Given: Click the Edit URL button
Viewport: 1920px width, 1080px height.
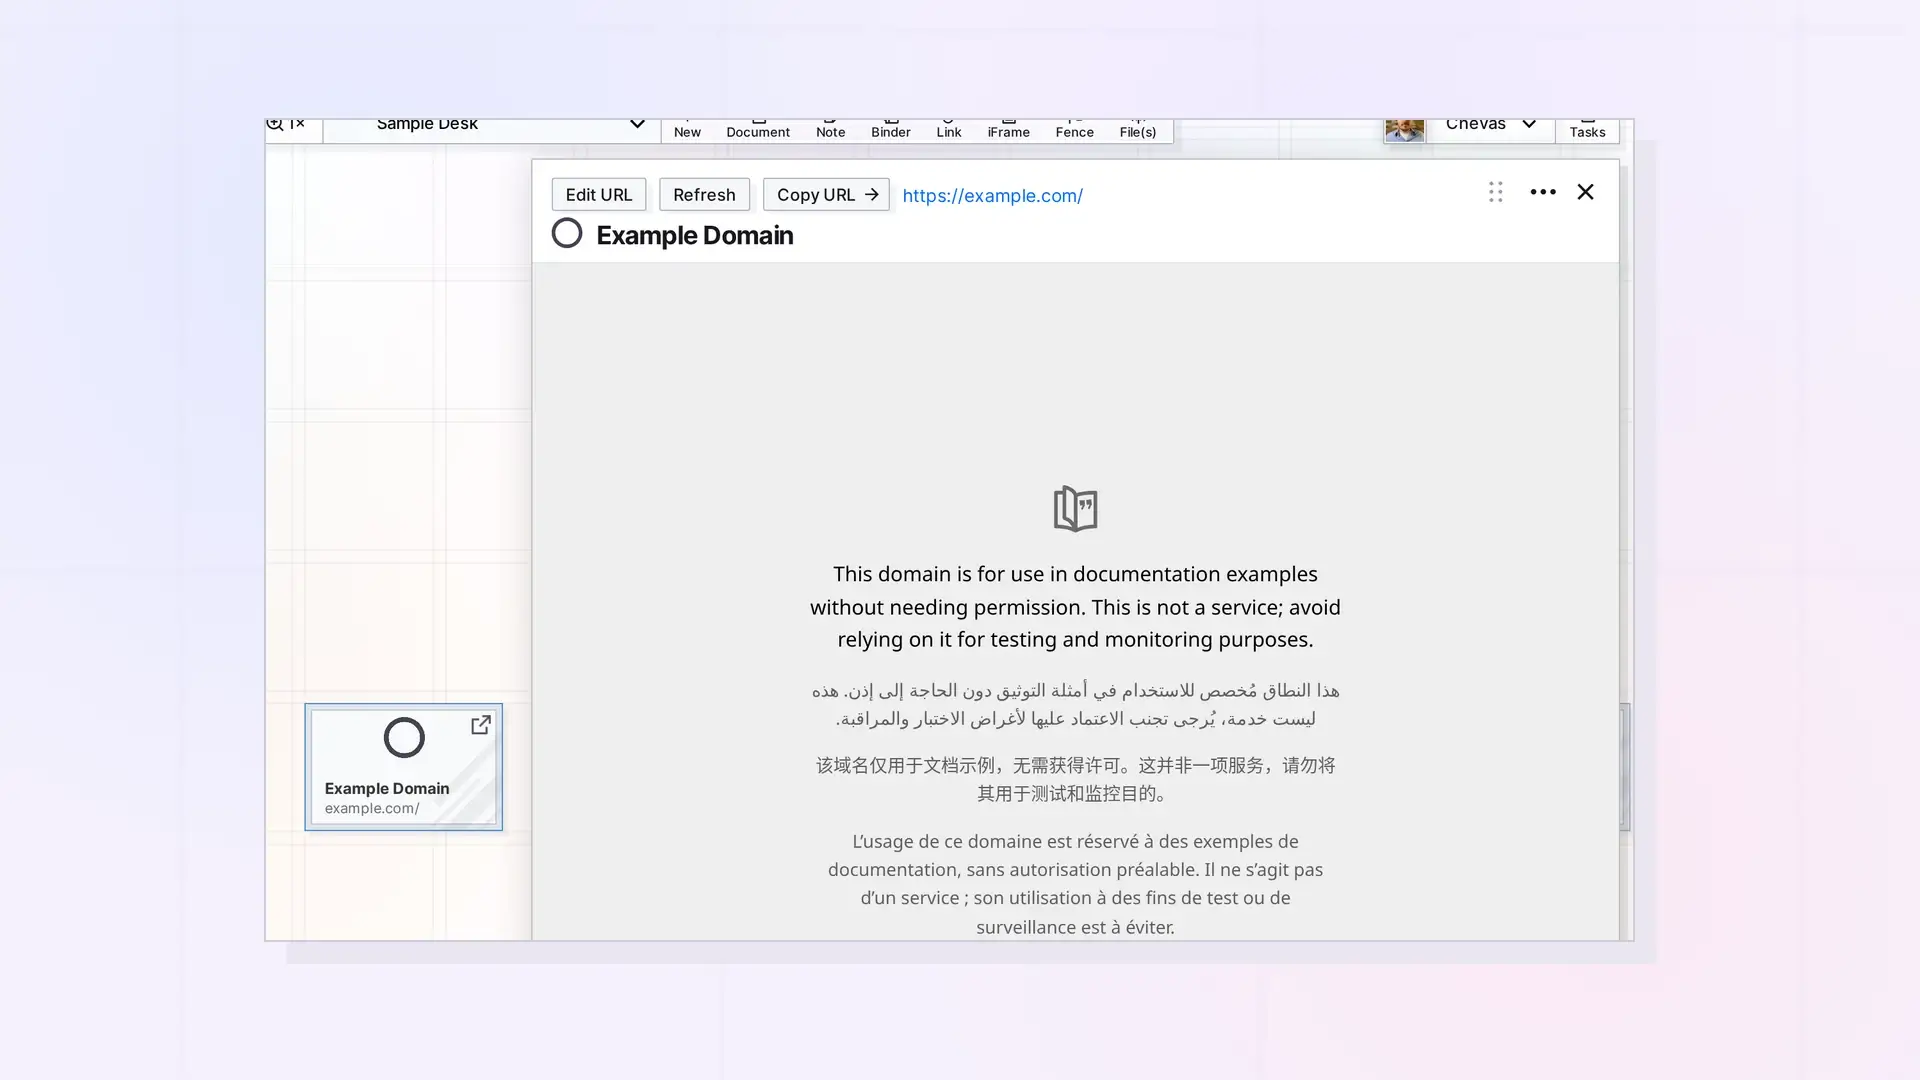Looking at the screenshot, I should pos(598,195).
